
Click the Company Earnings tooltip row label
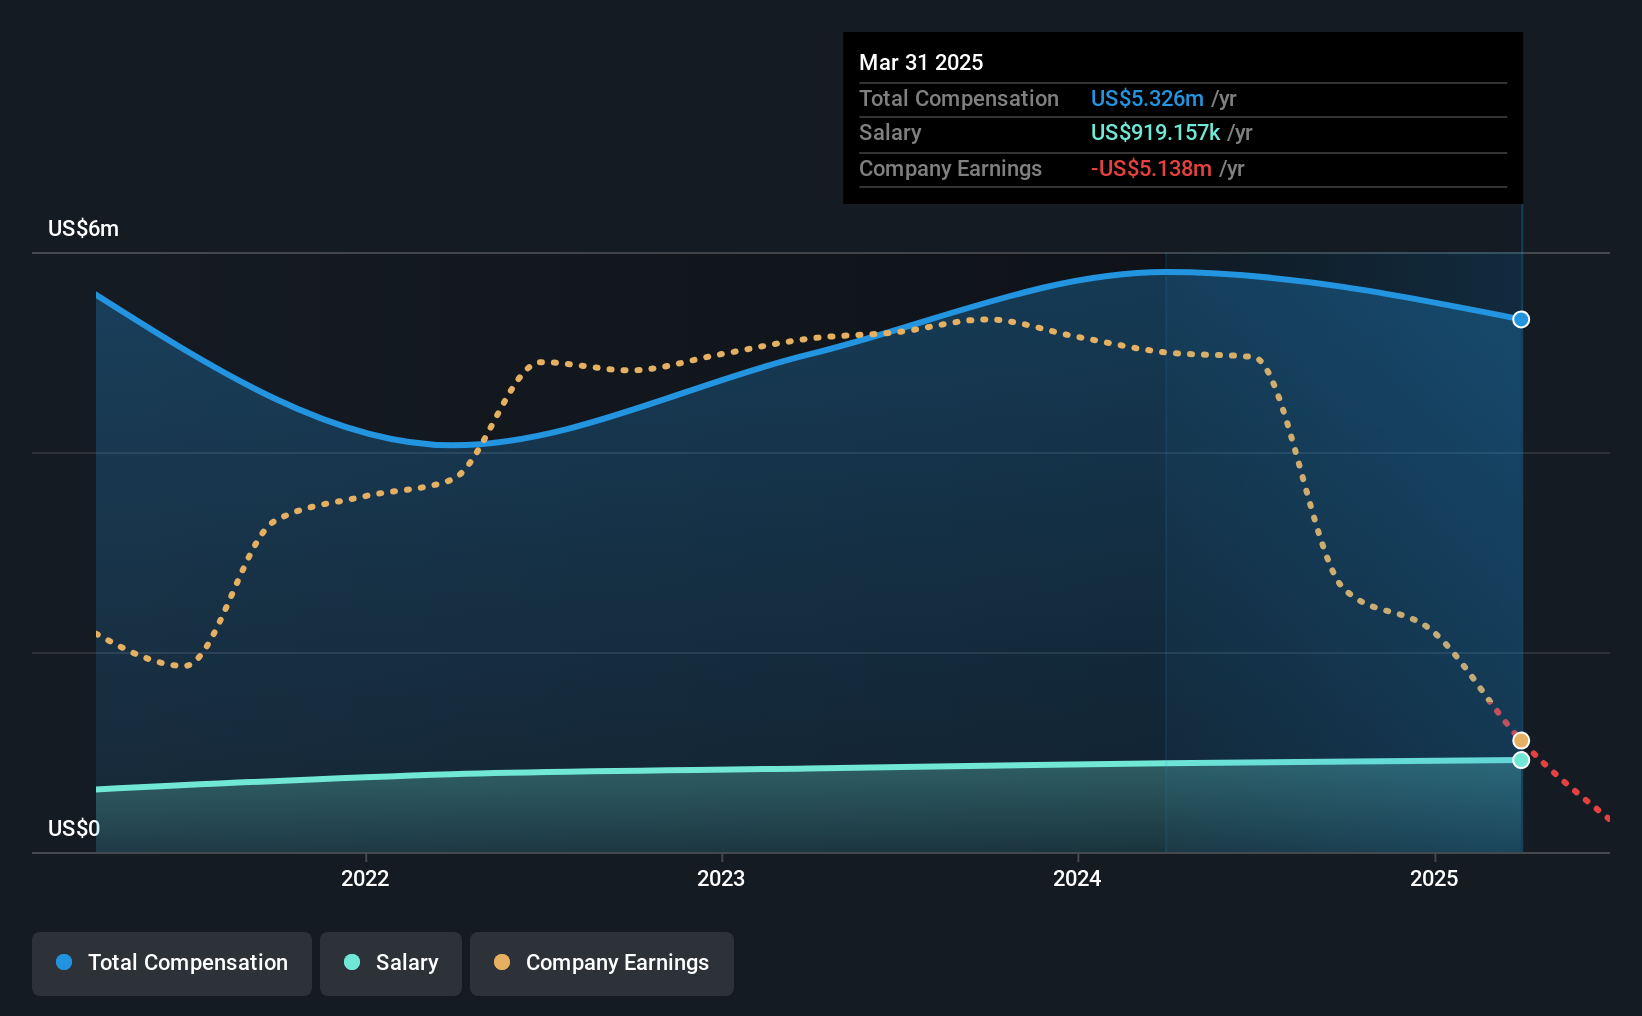(x=950, y=168)
